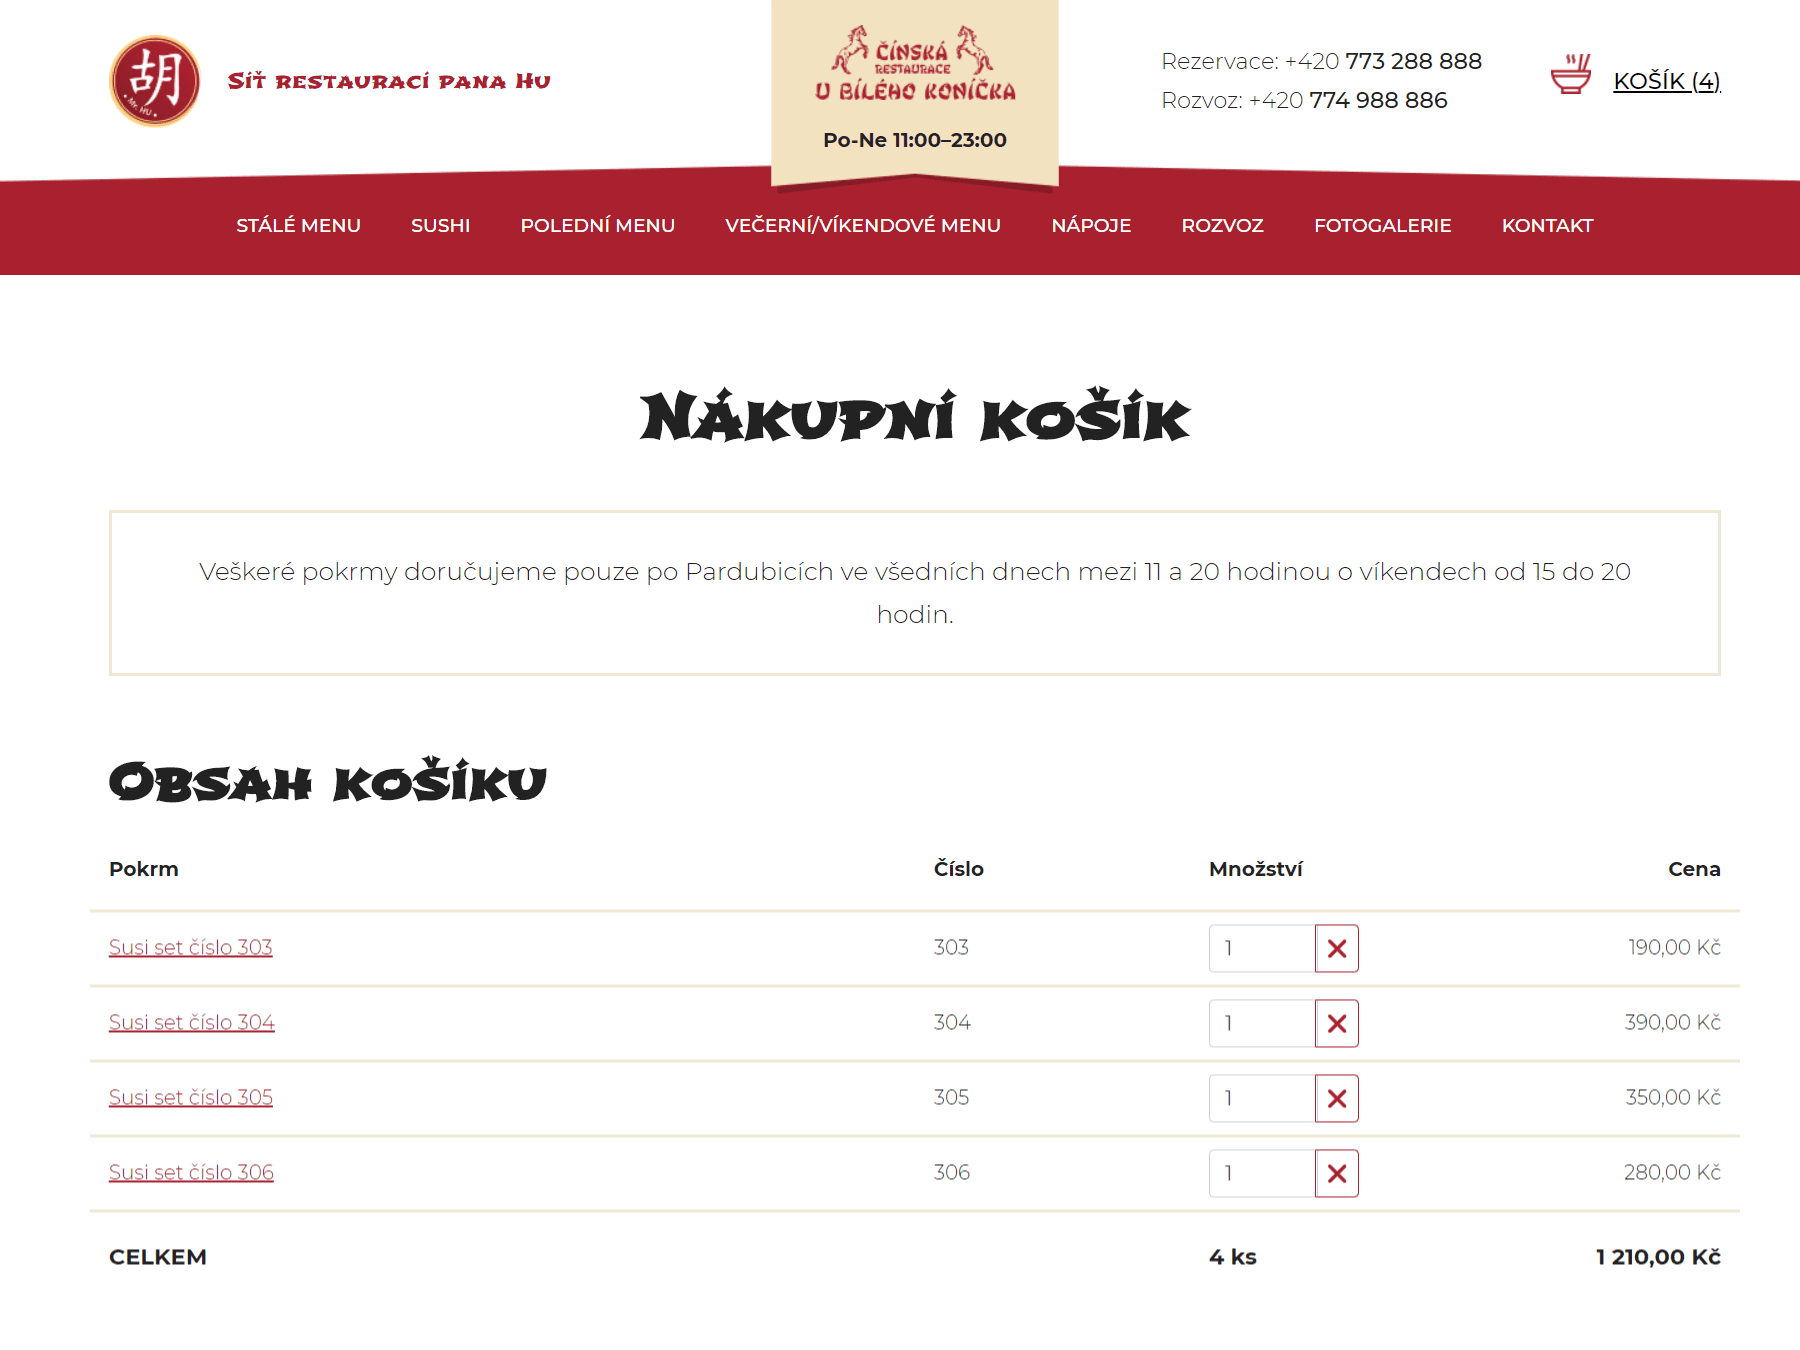Remove item 305 using red X

(1336, 1098)
